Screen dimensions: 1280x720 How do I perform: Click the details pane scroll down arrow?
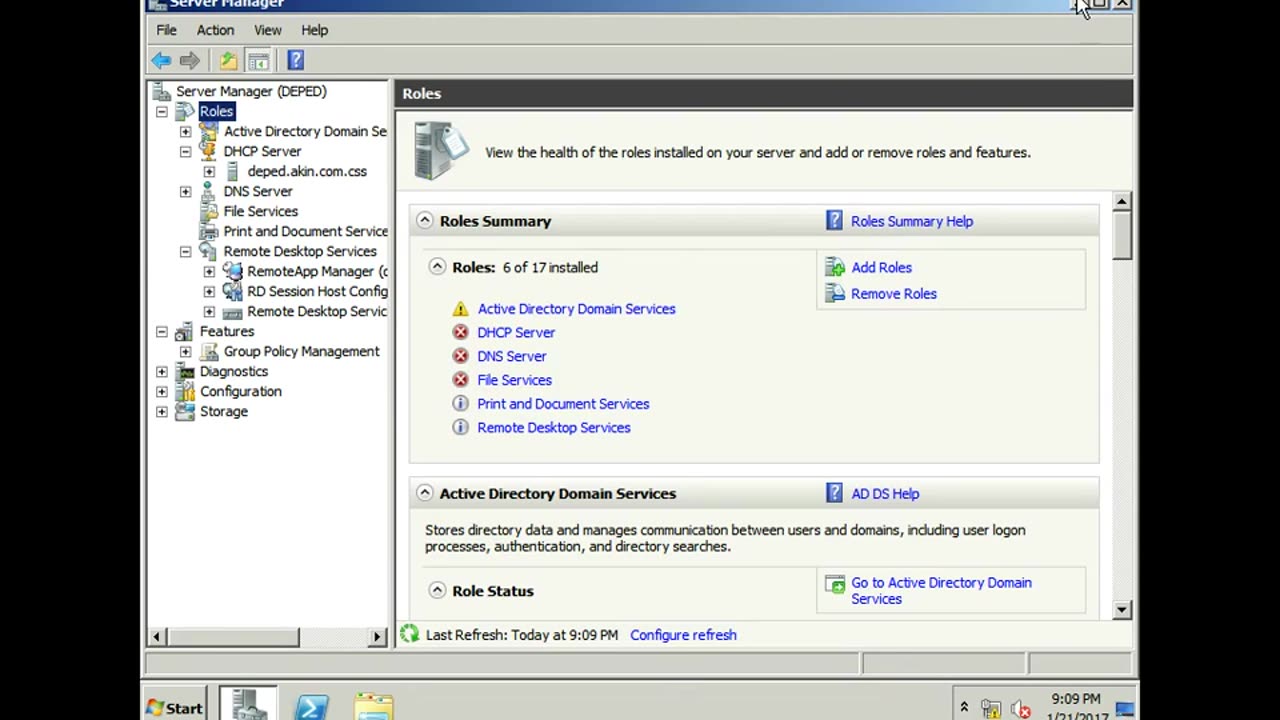[1122, 609]
